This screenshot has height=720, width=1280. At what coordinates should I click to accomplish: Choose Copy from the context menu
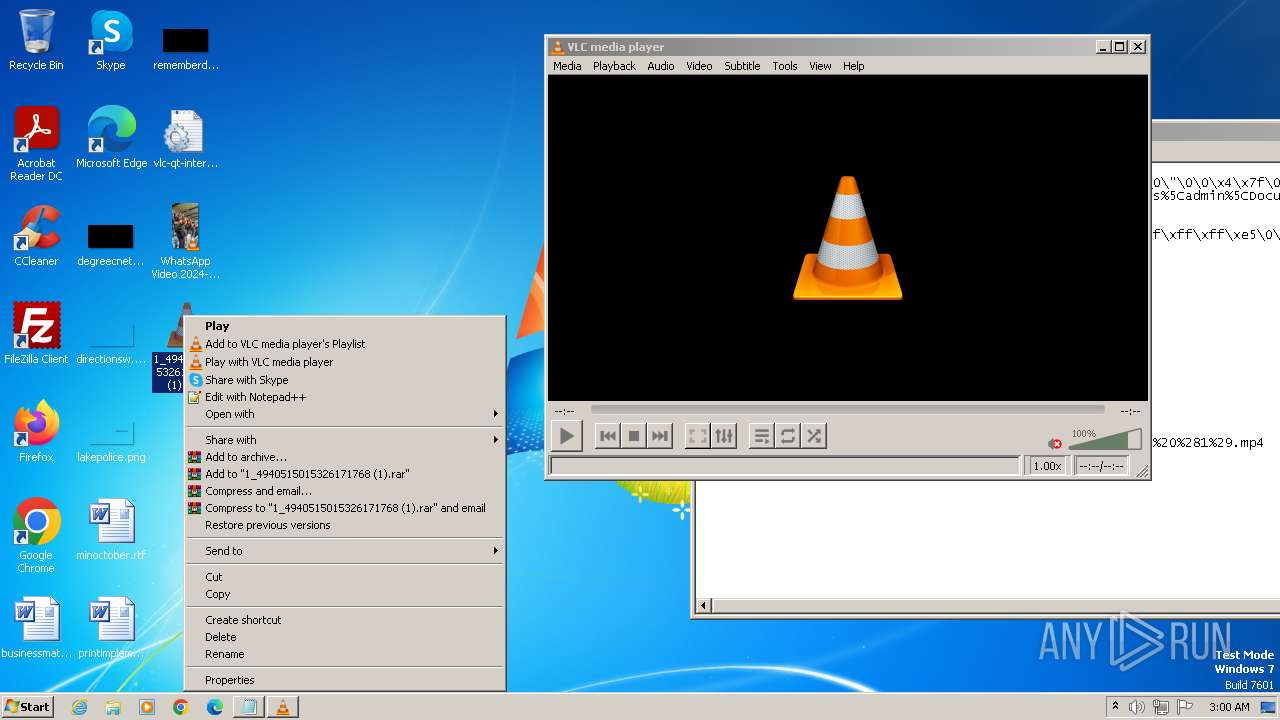[x=345, y=594]
